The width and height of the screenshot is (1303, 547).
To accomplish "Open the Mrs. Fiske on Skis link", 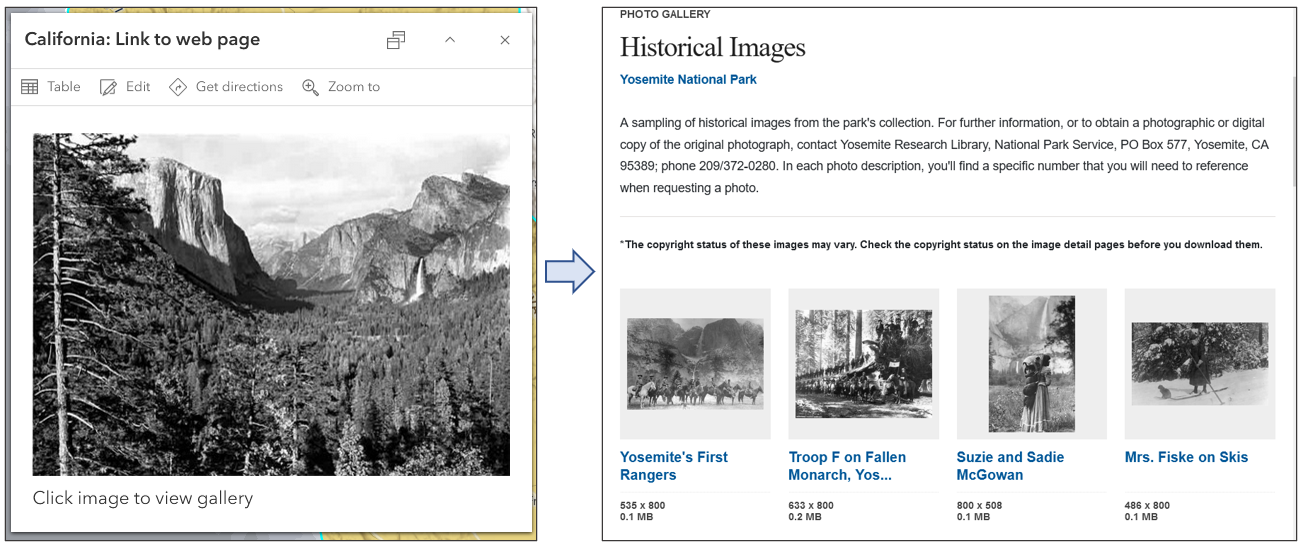I will click(1186, 457).
